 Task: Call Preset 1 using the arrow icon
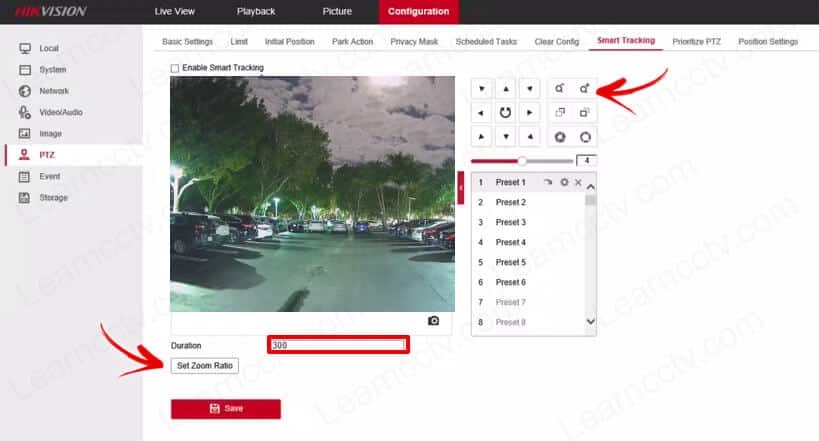click(x=548, y=183)
